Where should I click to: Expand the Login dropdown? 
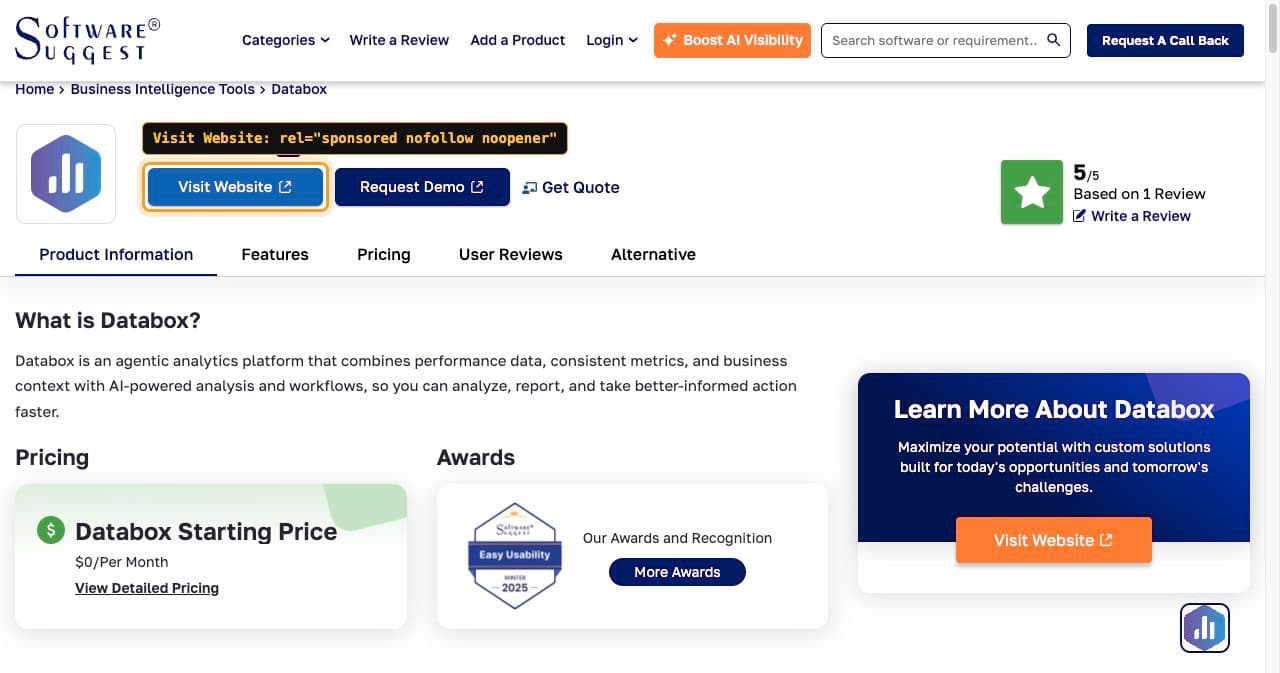tap(611, 40)
